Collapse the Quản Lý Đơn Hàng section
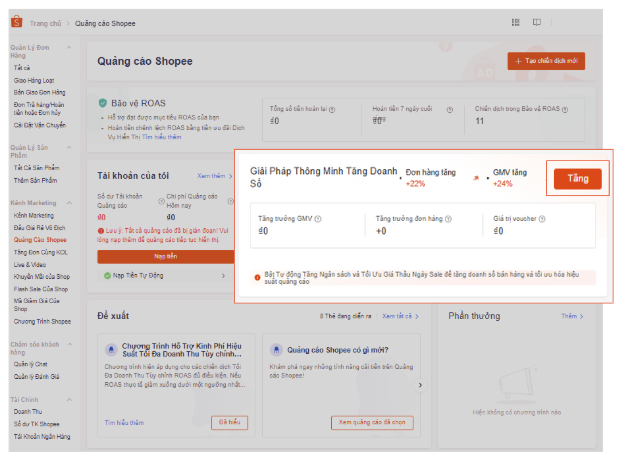 [x=69, y=47]
